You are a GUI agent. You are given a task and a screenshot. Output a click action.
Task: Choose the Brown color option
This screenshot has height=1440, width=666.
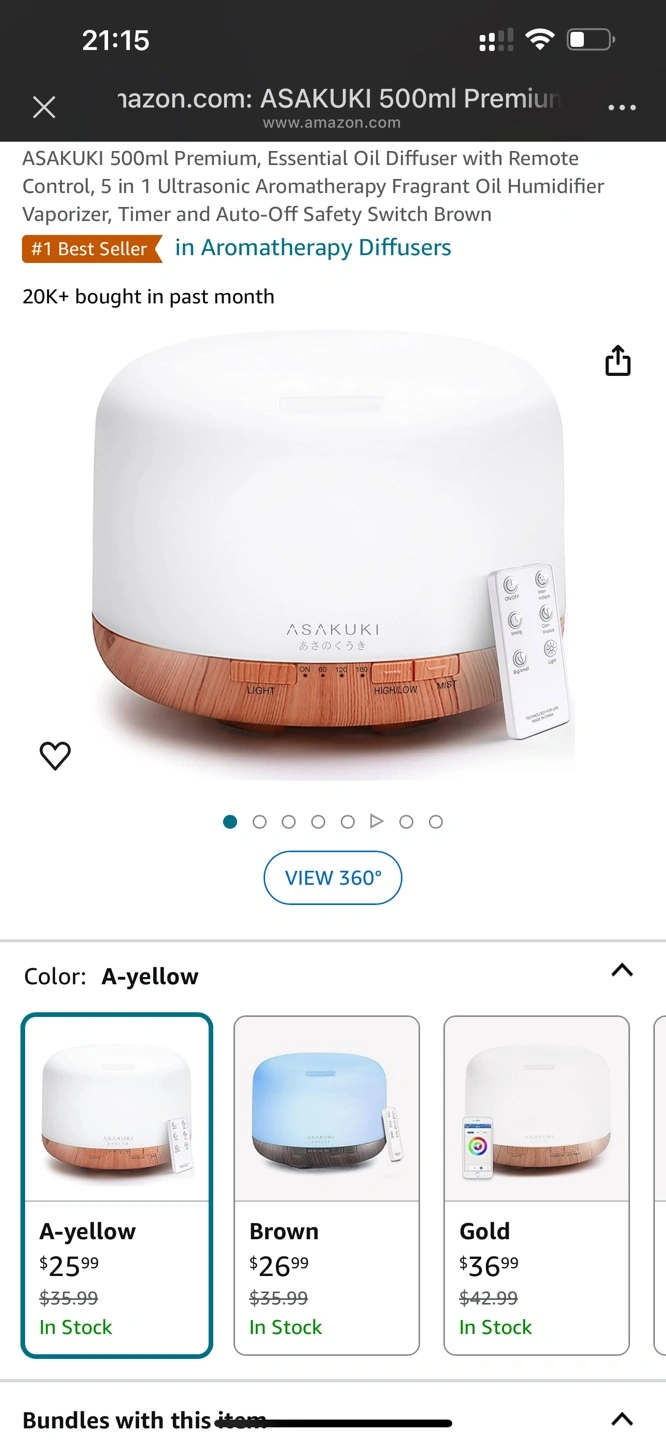pyautogui.click(x=326, y=1185)
